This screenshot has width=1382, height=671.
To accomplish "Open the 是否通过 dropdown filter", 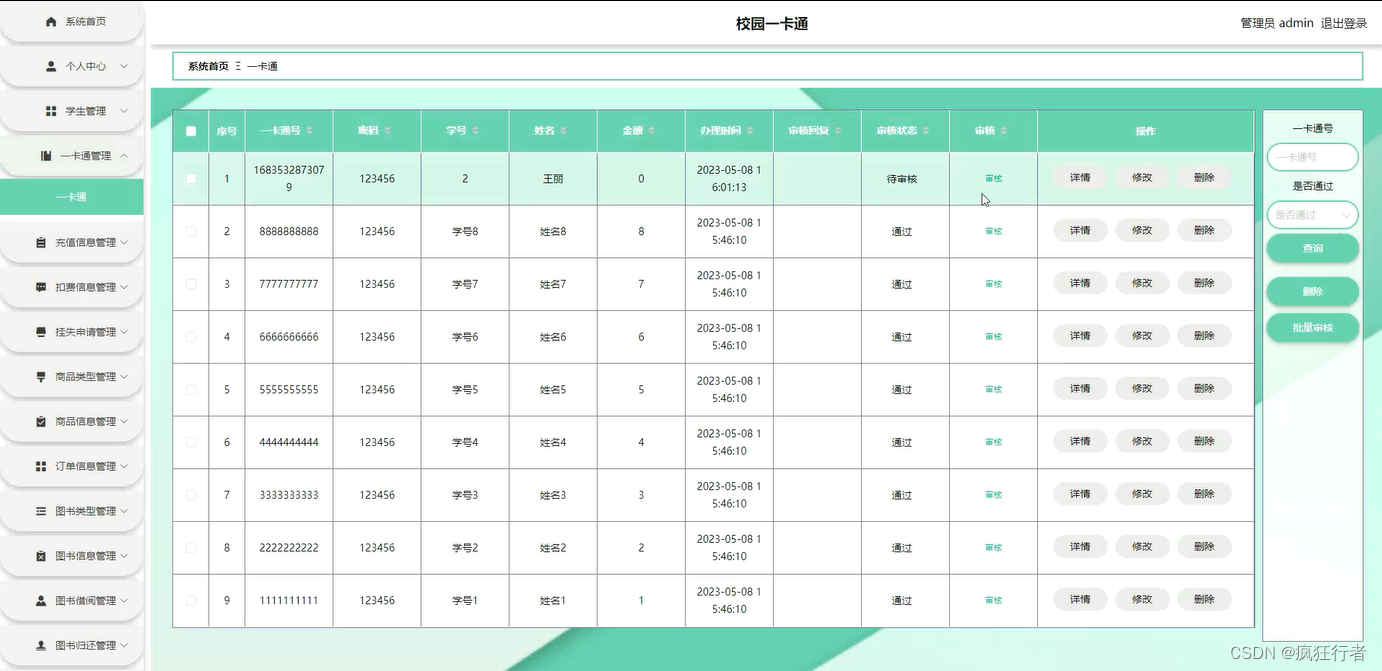I will tap(1312, 215).
